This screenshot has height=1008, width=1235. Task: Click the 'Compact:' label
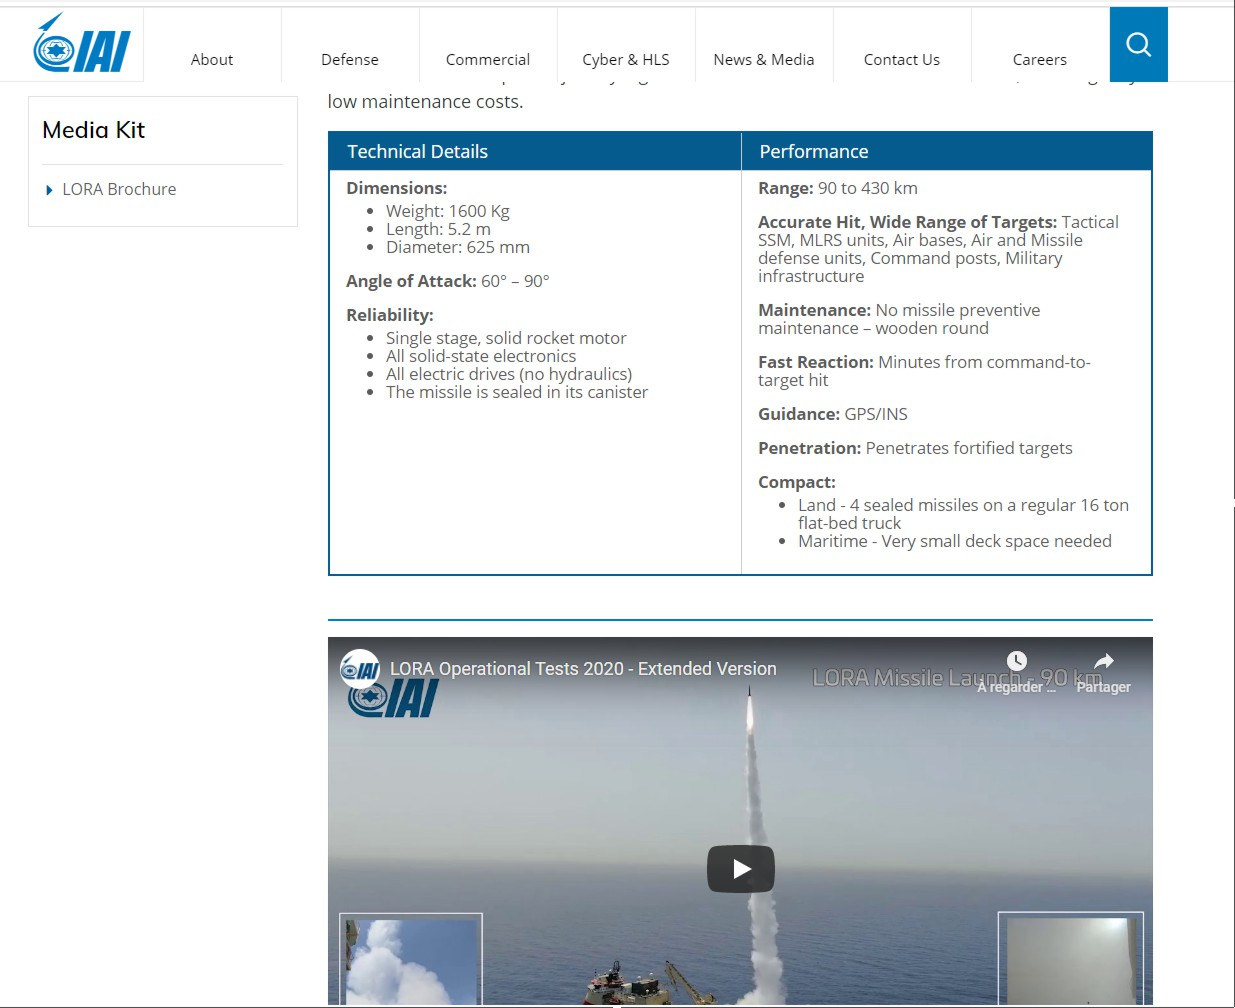[x=797, y=482]
